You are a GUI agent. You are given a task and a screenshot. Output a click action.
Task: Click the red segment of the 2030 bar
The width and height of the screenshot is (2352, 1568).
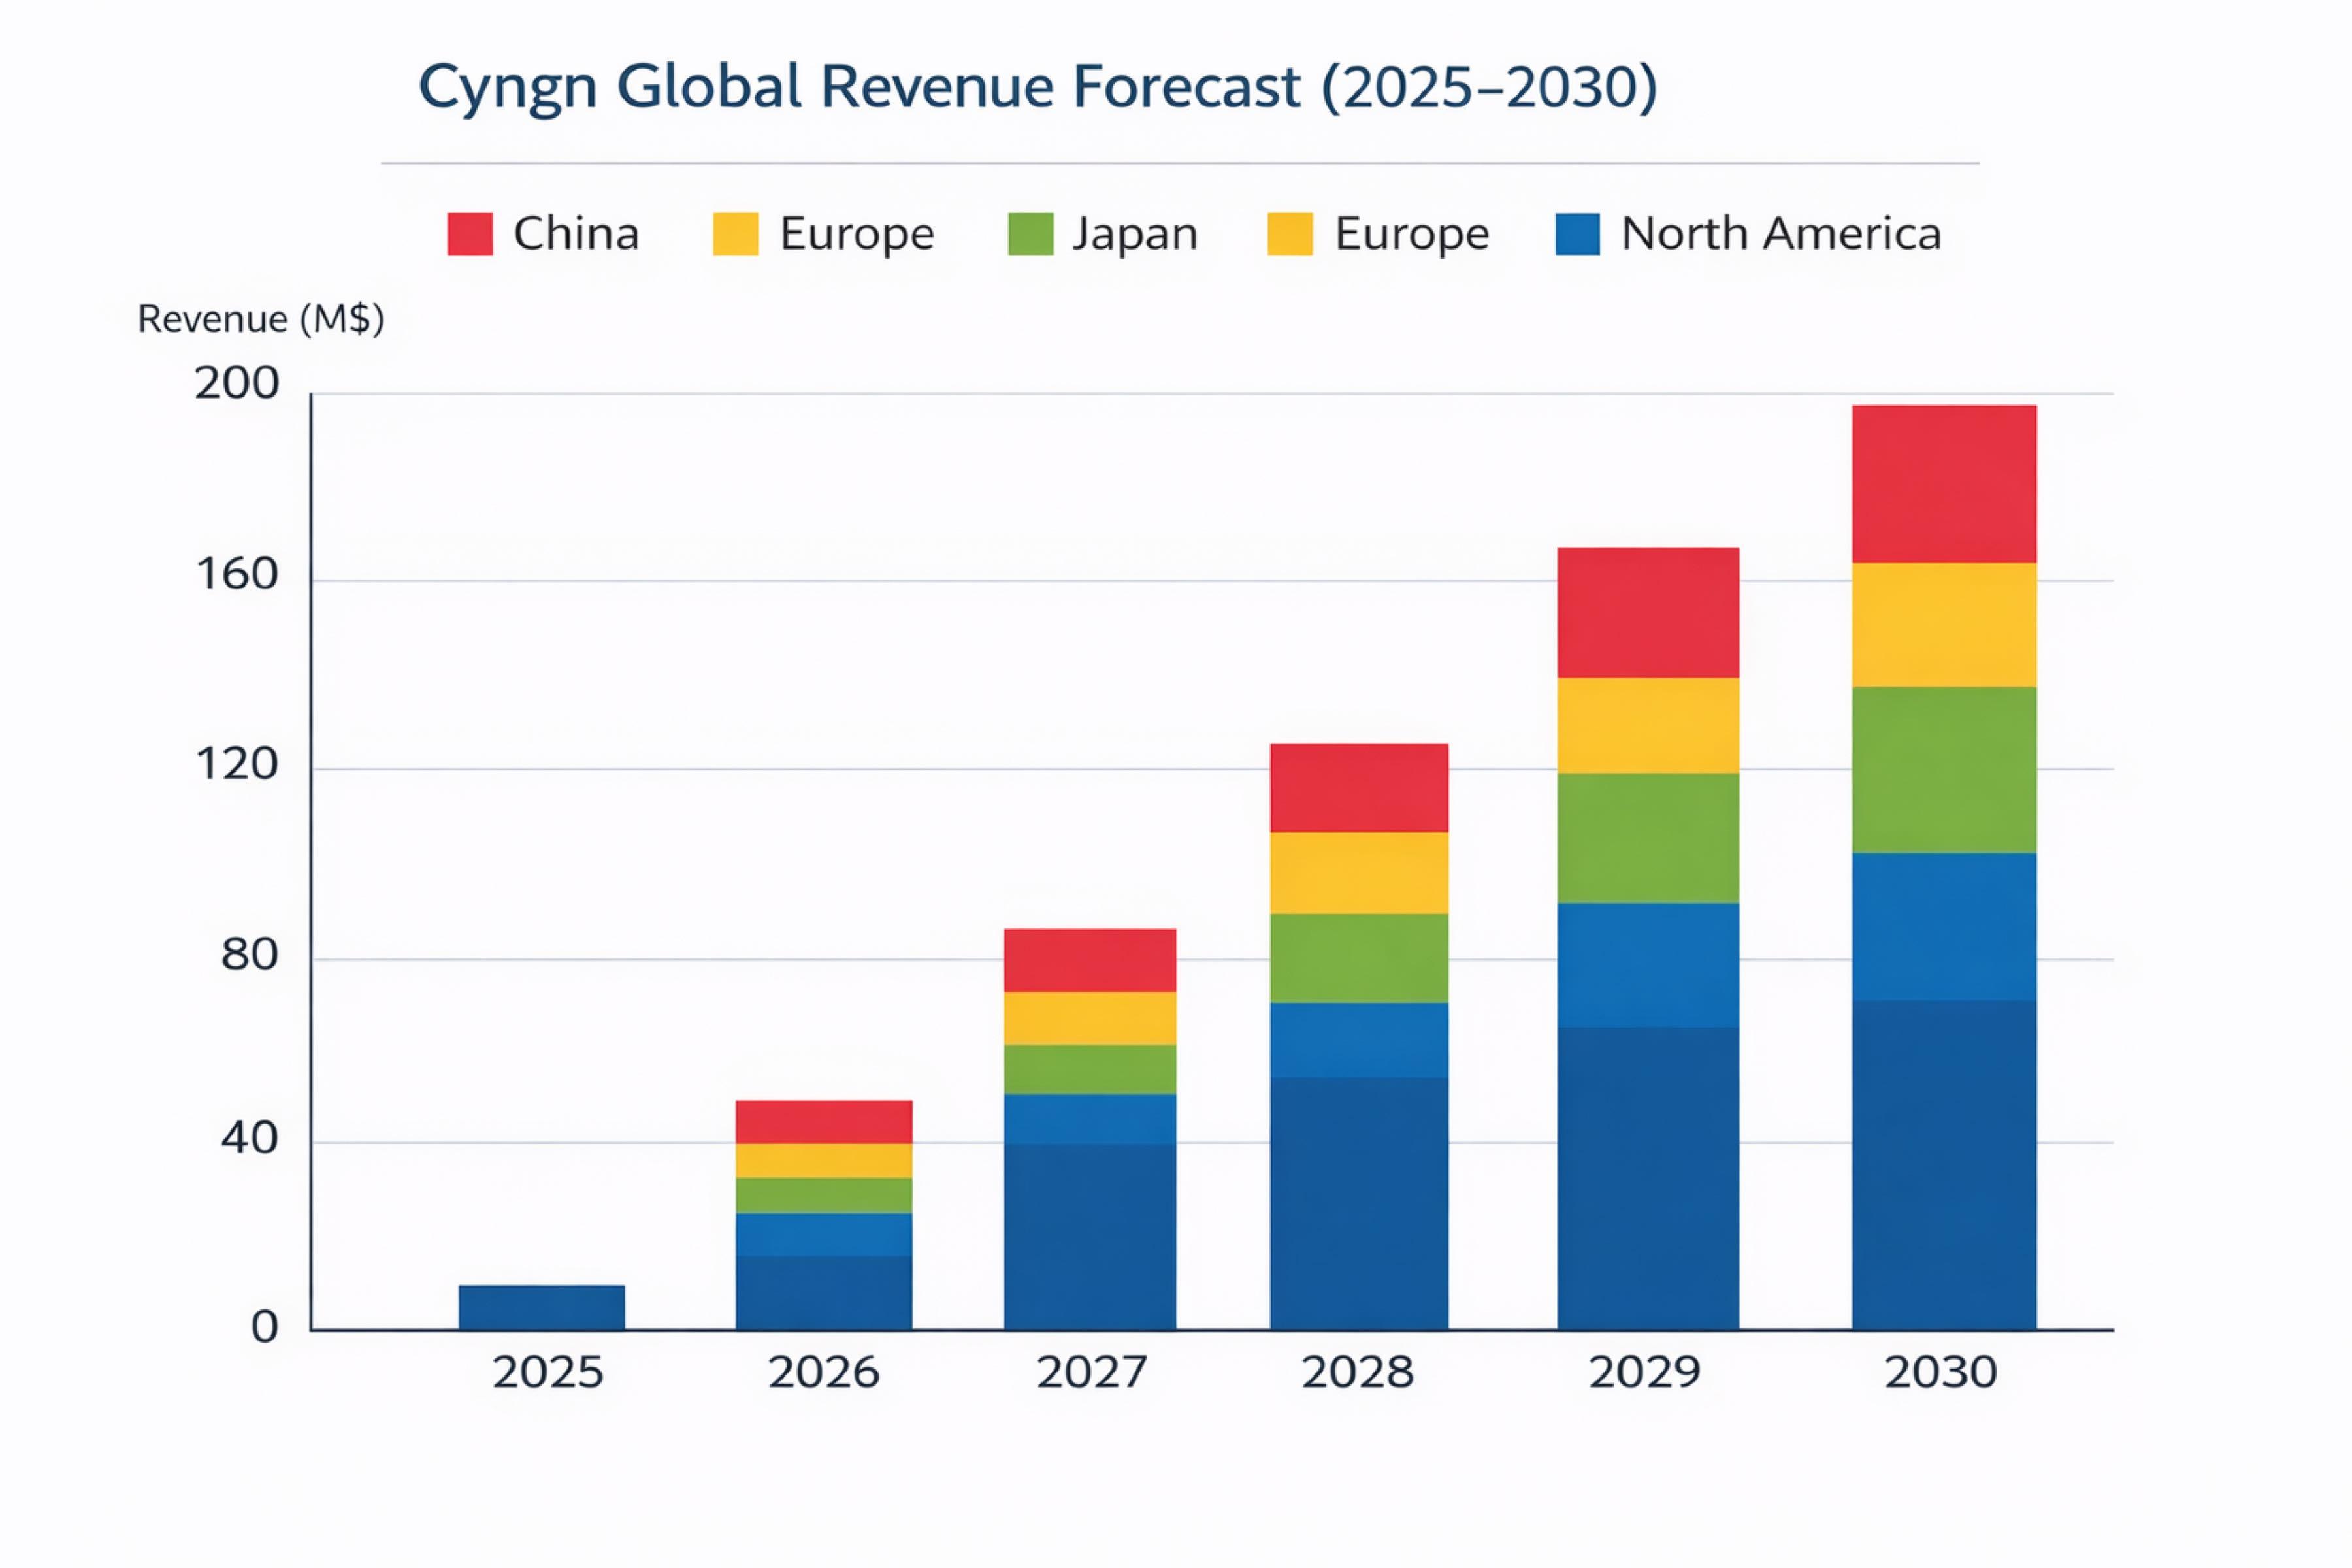[1944, 484]
